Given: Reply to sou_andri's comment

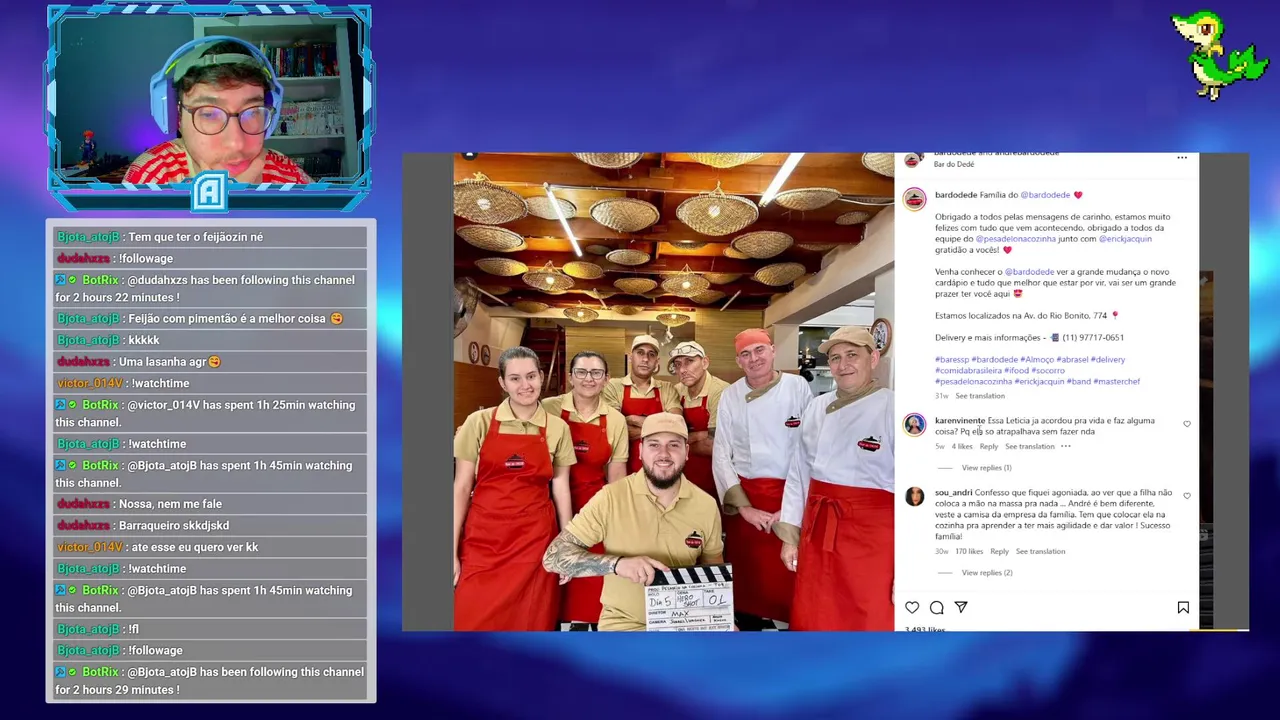Looking at the screenshot, I should (x=999, y=551).
